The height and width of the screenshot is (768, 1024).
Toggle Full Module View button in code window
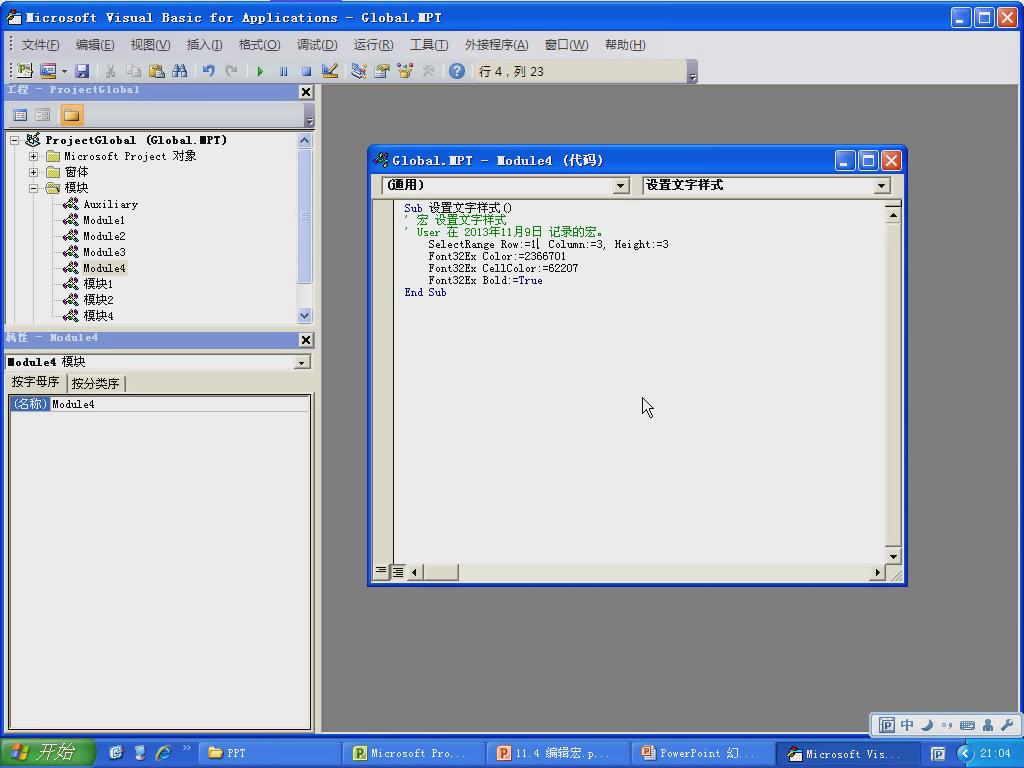(397, 572)
